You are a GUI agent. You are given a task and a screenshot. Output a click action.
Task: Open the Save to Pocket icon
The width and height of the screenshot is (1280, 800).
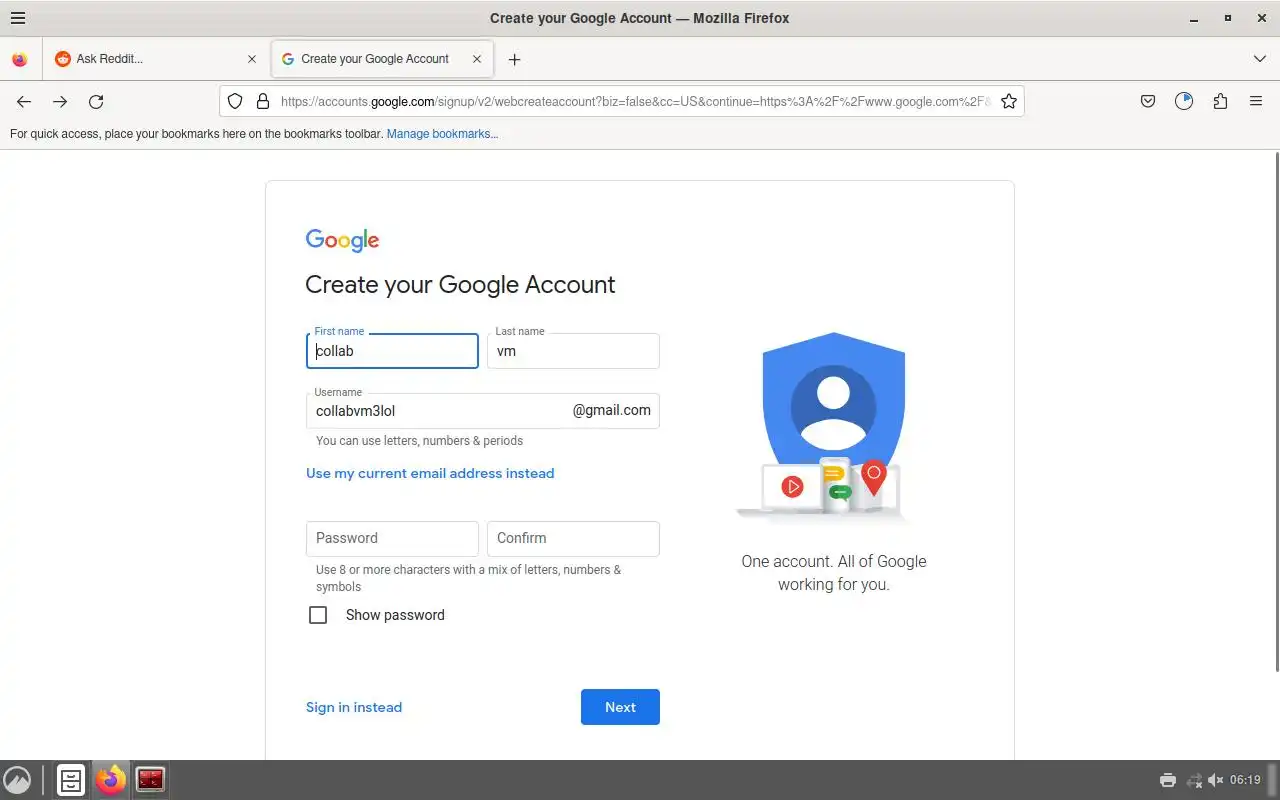click(x=1148, y=101)
